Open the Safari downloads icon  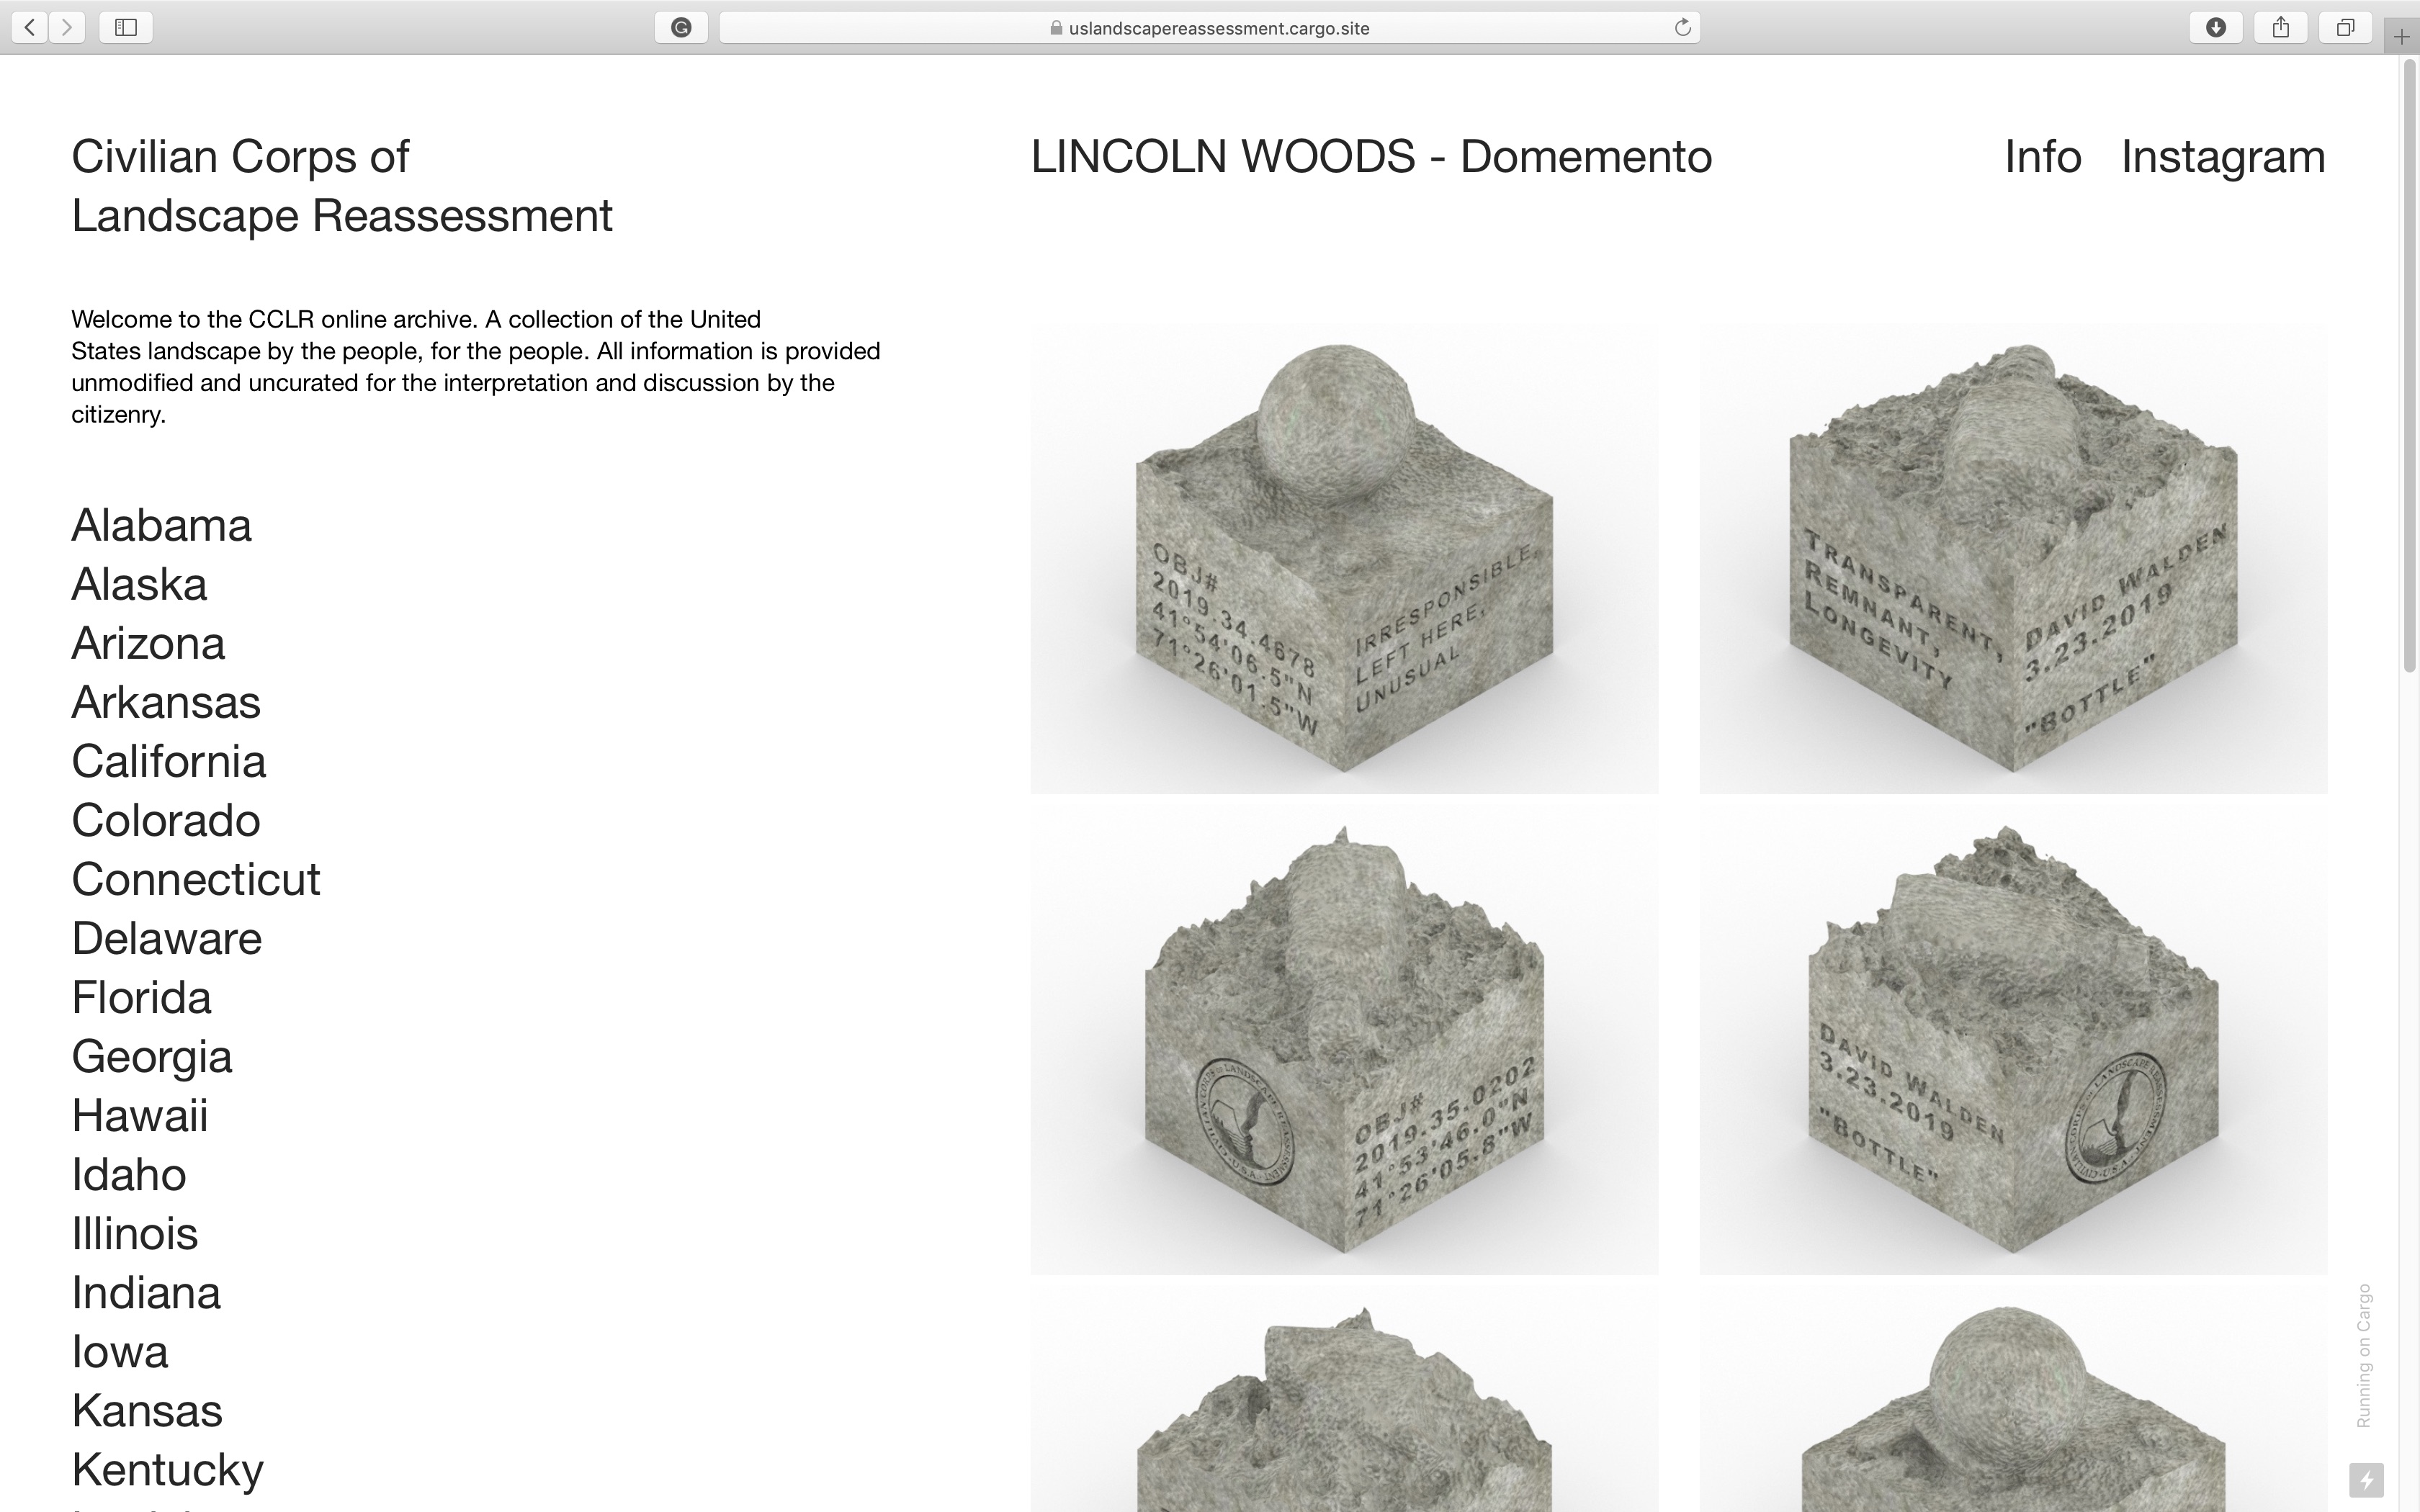pos(2216,27)
